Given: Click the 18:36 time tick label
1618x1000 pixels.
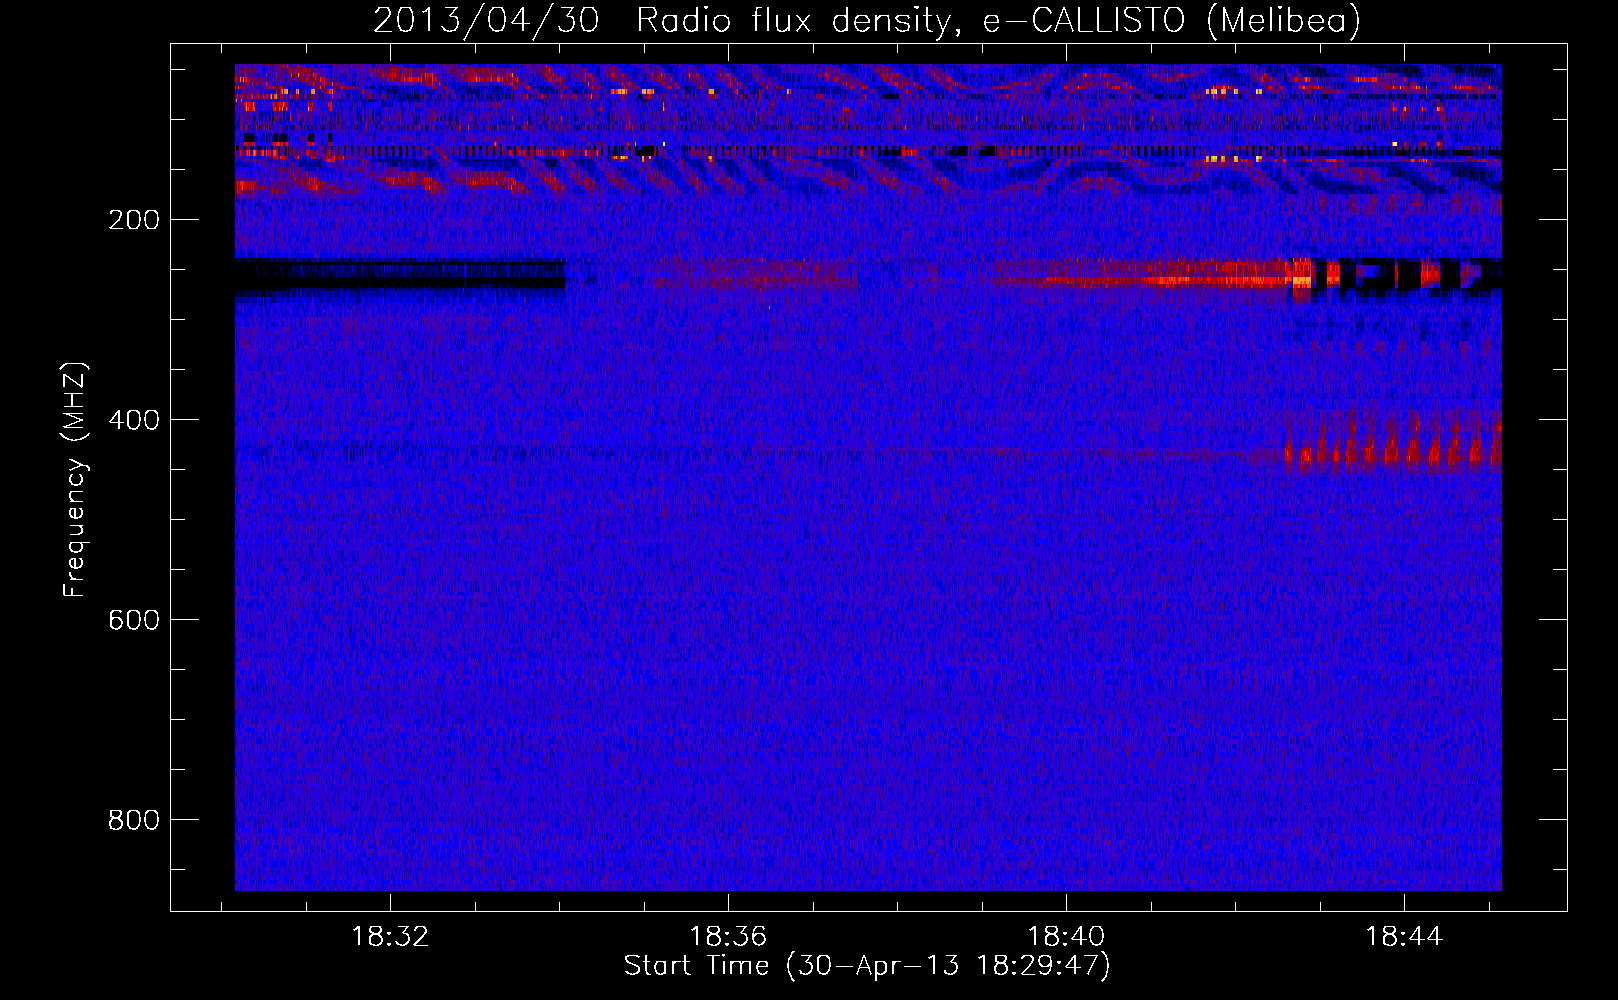Looking at the screenshot, I should 728,937.
